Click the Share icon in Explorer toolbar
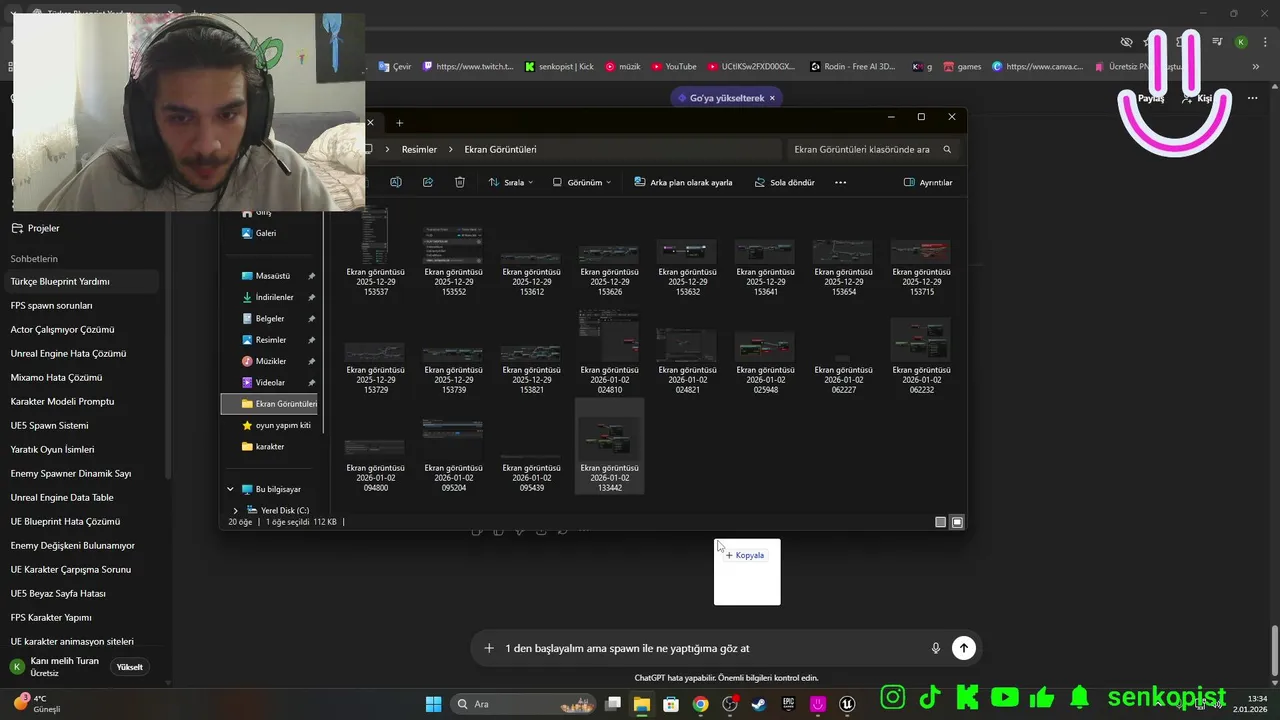 [x=428, y=182]
